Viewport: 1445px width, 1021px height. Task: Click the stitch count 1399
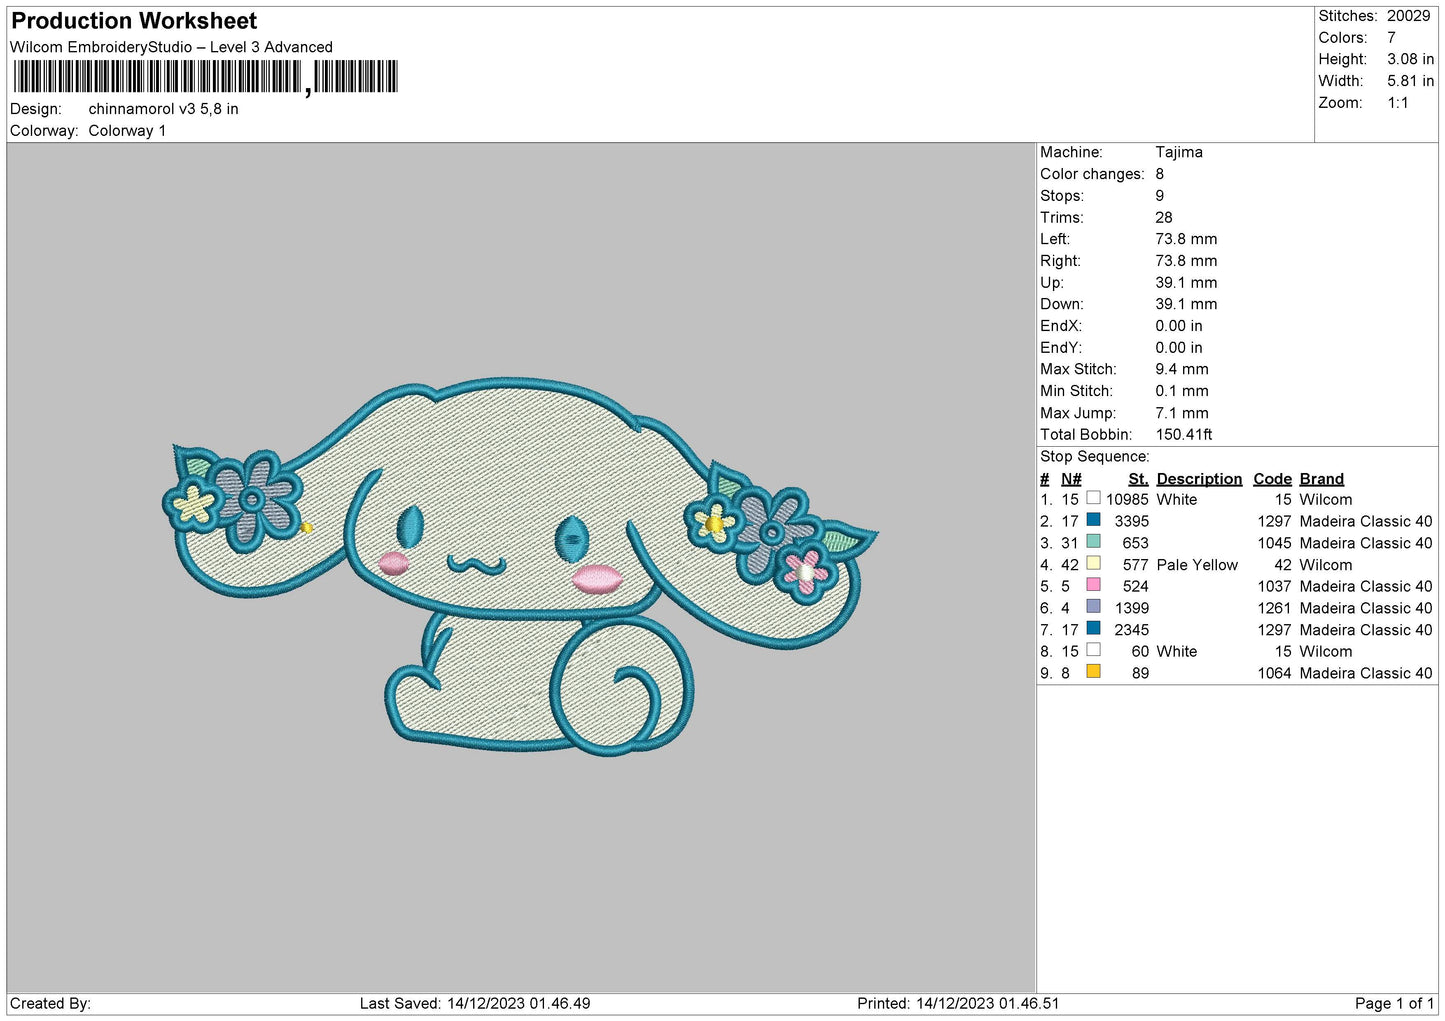tap(1132, 608)
